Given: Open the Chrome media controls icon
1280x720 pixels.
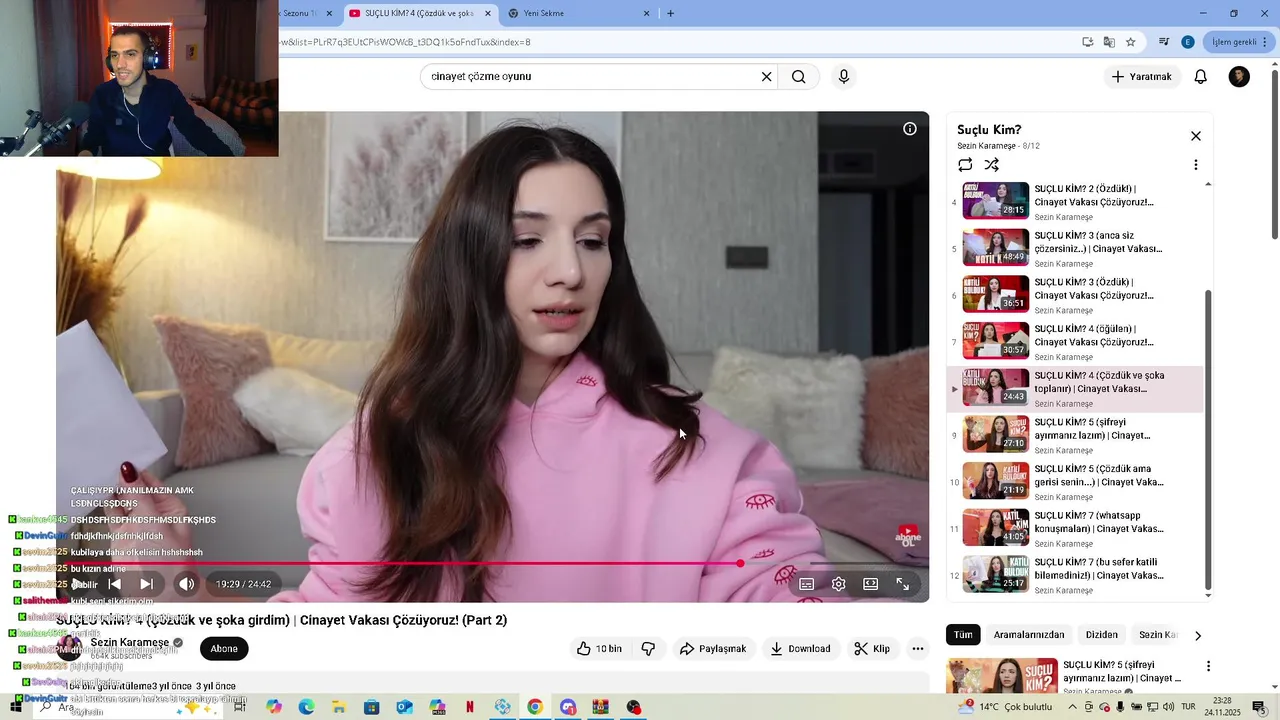Looking at the screenshot, I should pyautogui.click(x=1164, y=42).
